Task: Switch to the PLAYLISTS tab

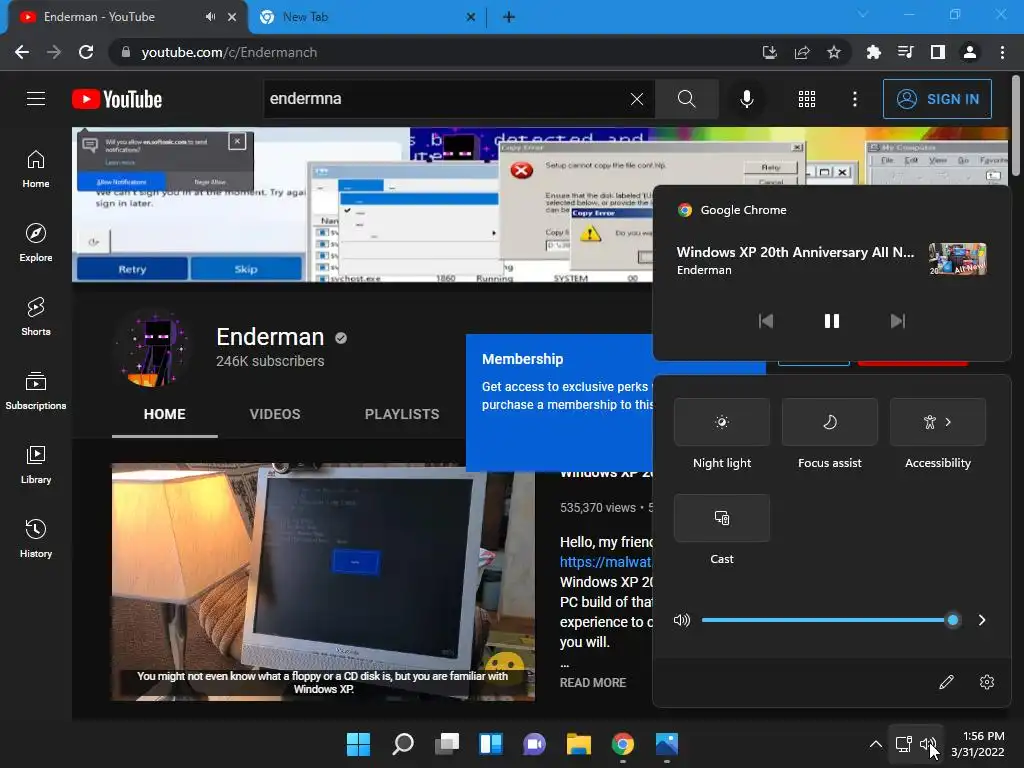Action: pyautogui.click(x=402, y=414)
